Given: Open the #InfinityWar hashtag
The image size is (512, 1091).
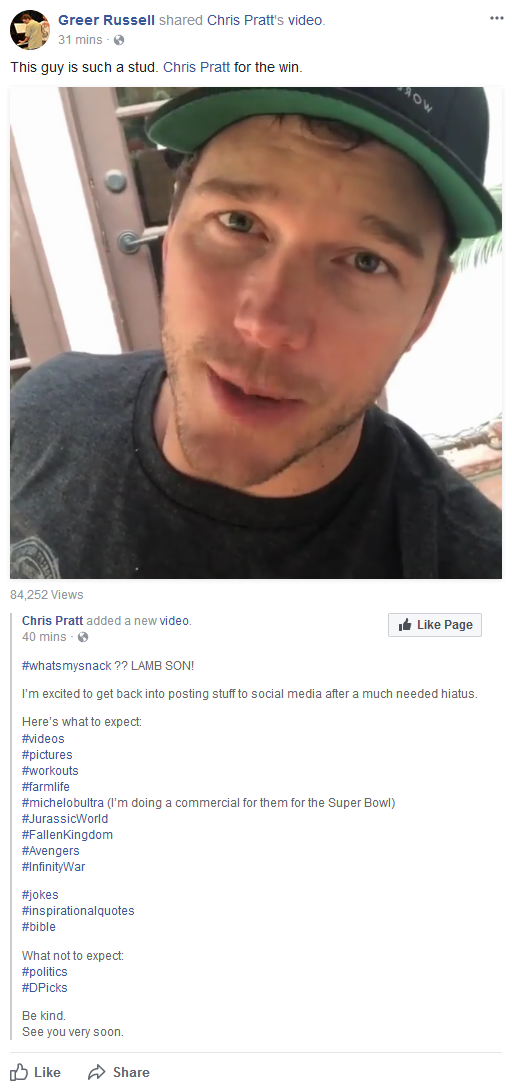Looking at the screenshot, I should click(x=54, y=867).
